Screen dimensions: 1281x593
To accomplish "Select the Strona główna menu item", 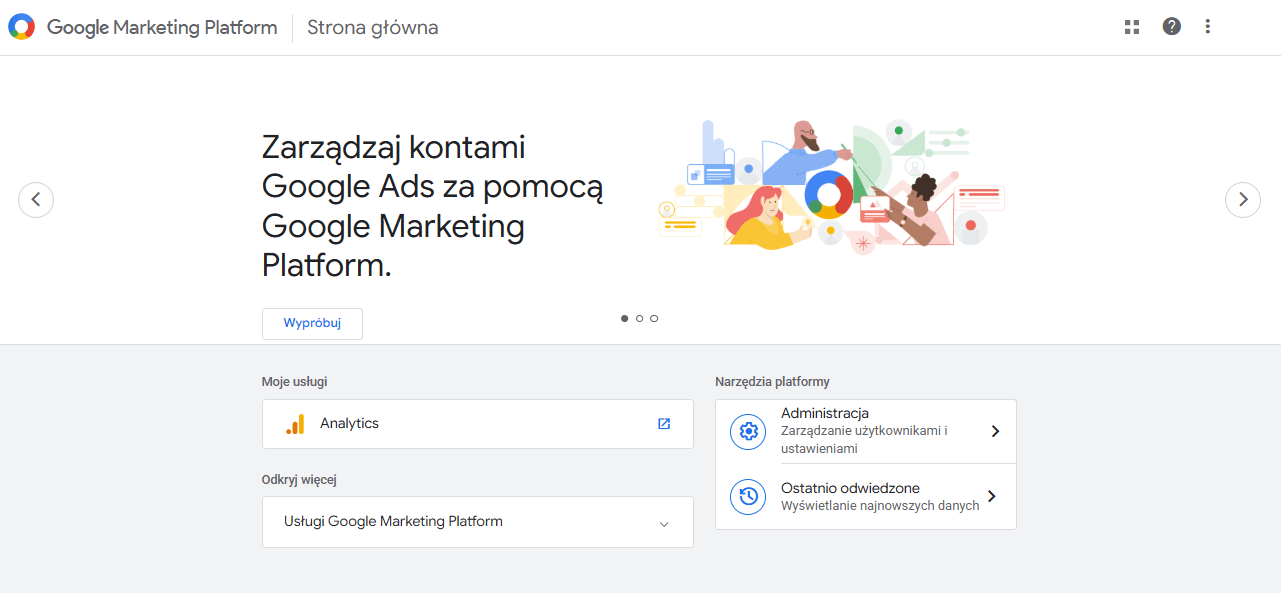I will point(372,27).
